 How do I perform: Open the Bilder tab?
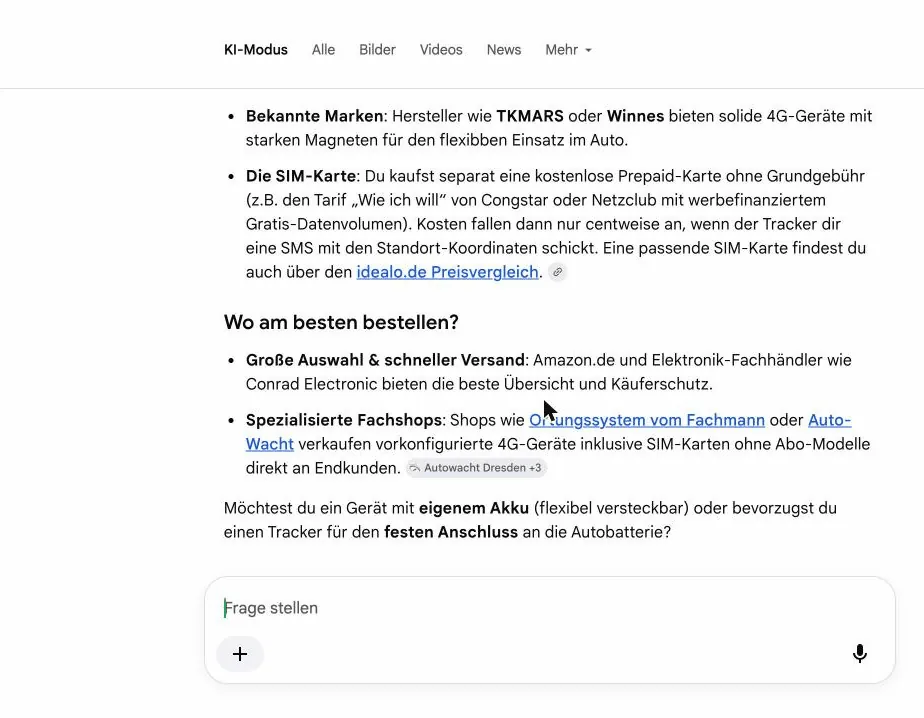[377, 50]
